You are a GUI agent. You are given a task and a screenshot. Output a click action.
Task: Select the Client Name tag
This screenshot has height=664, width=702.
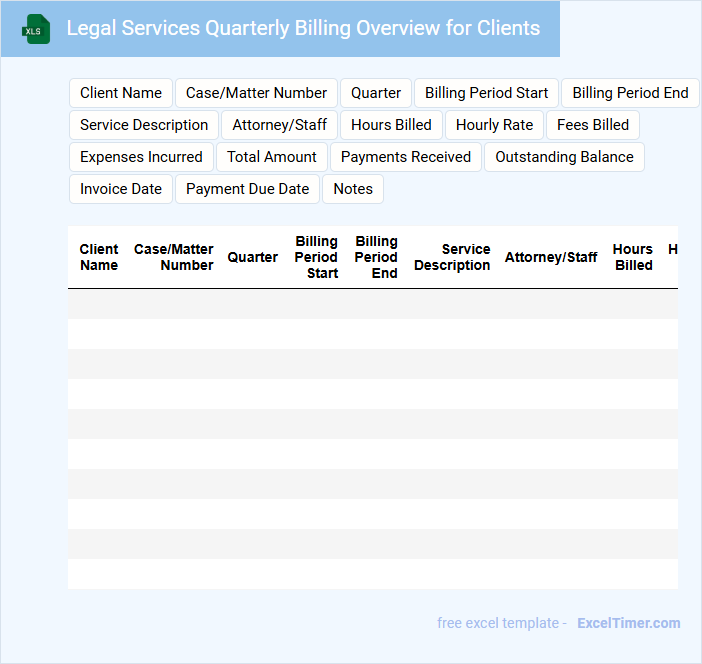tap(121, 93)
